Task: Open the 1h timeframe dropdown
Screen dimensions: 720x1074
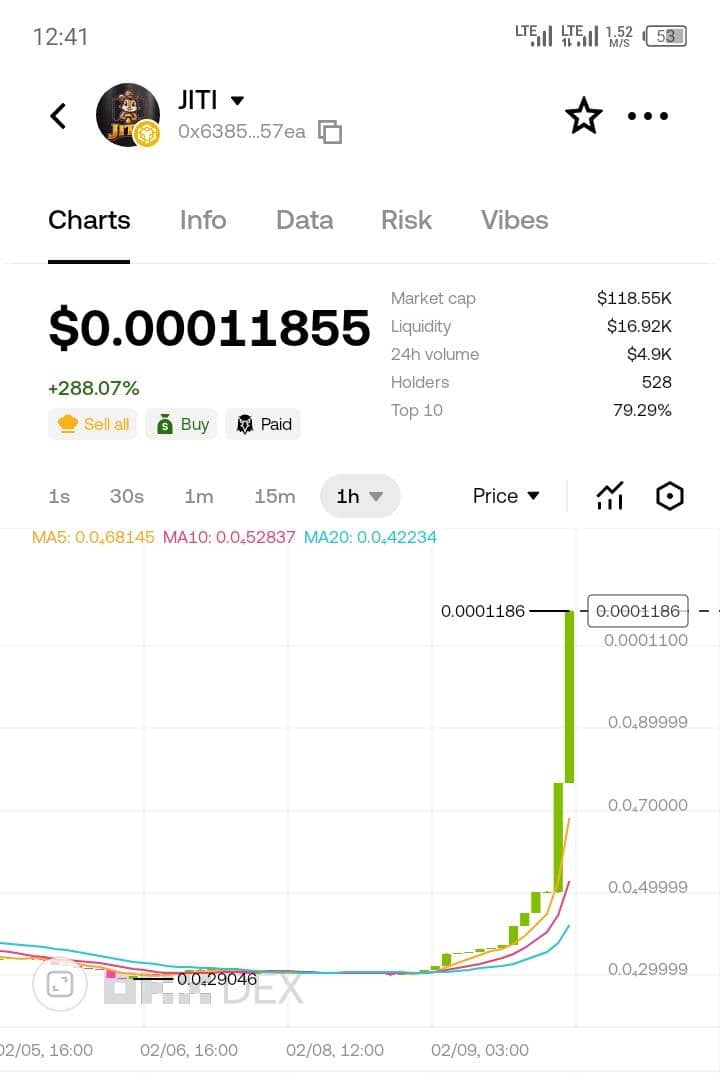Action: (360, 496)
